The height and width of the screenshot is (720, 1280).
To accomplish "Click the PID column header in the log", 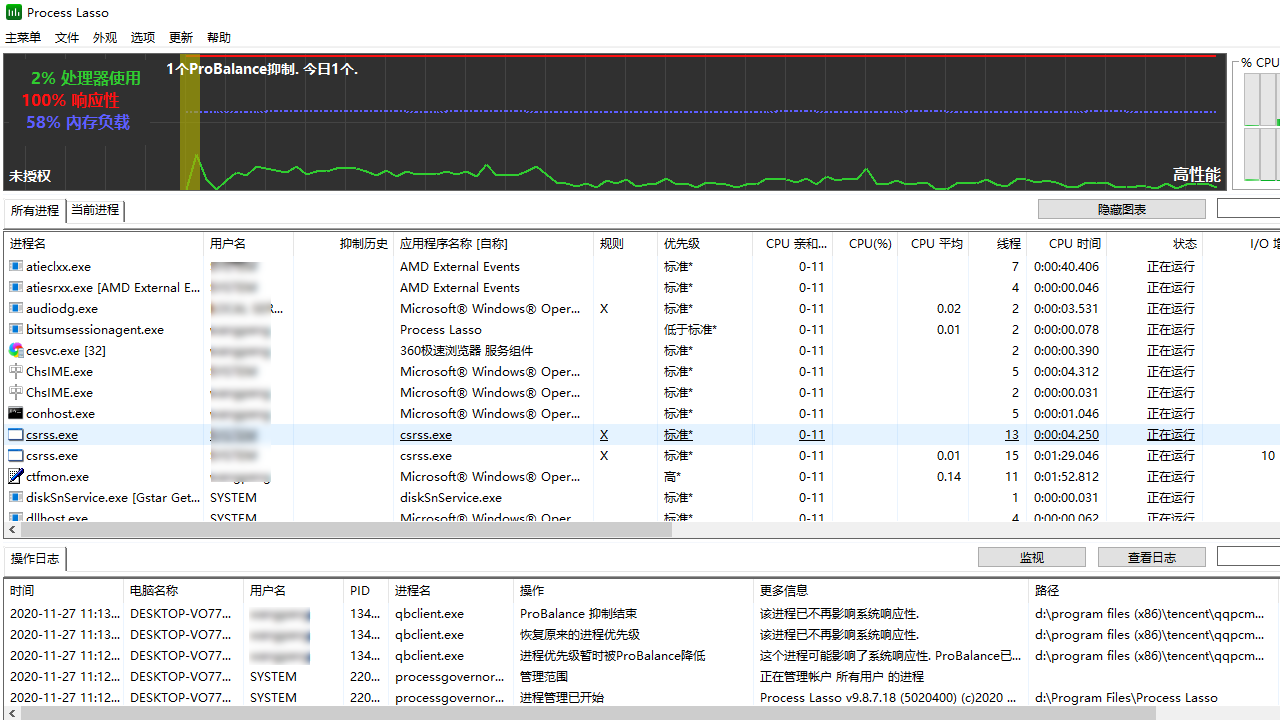I will click(360, 590).
